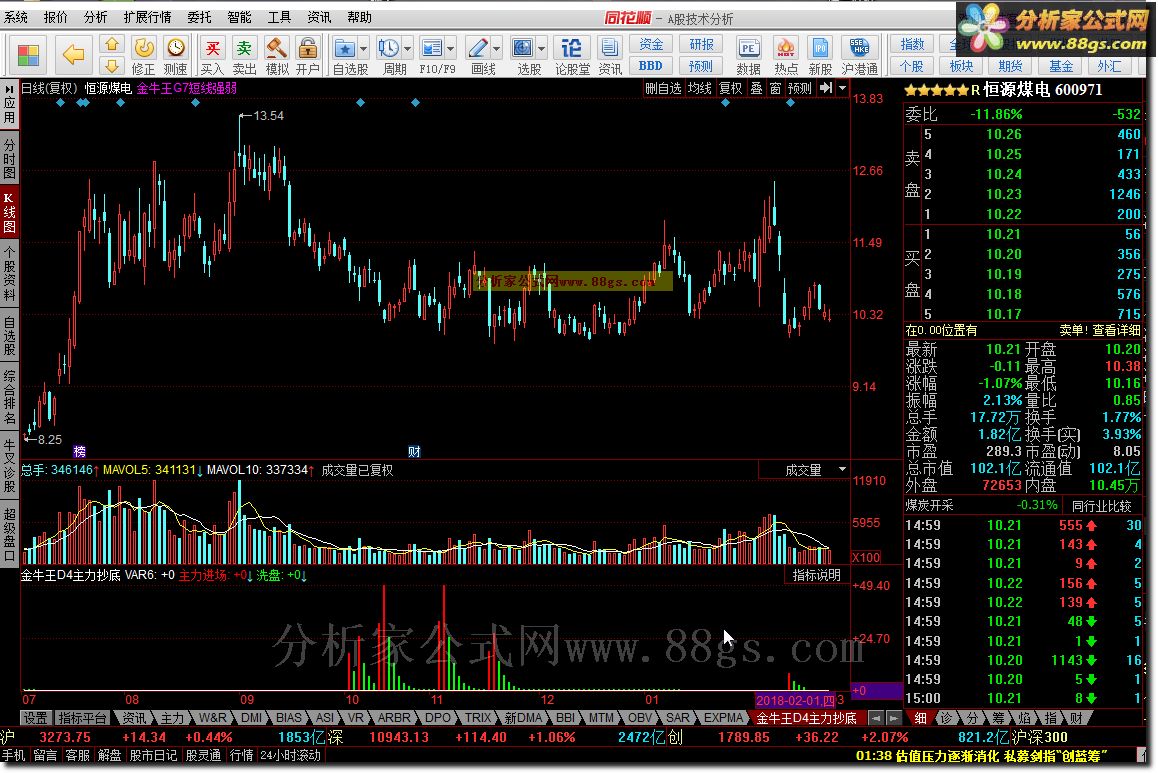Click the 开户 open account icon
Viewport: 1158px width, 773px height.
[307, 55]
